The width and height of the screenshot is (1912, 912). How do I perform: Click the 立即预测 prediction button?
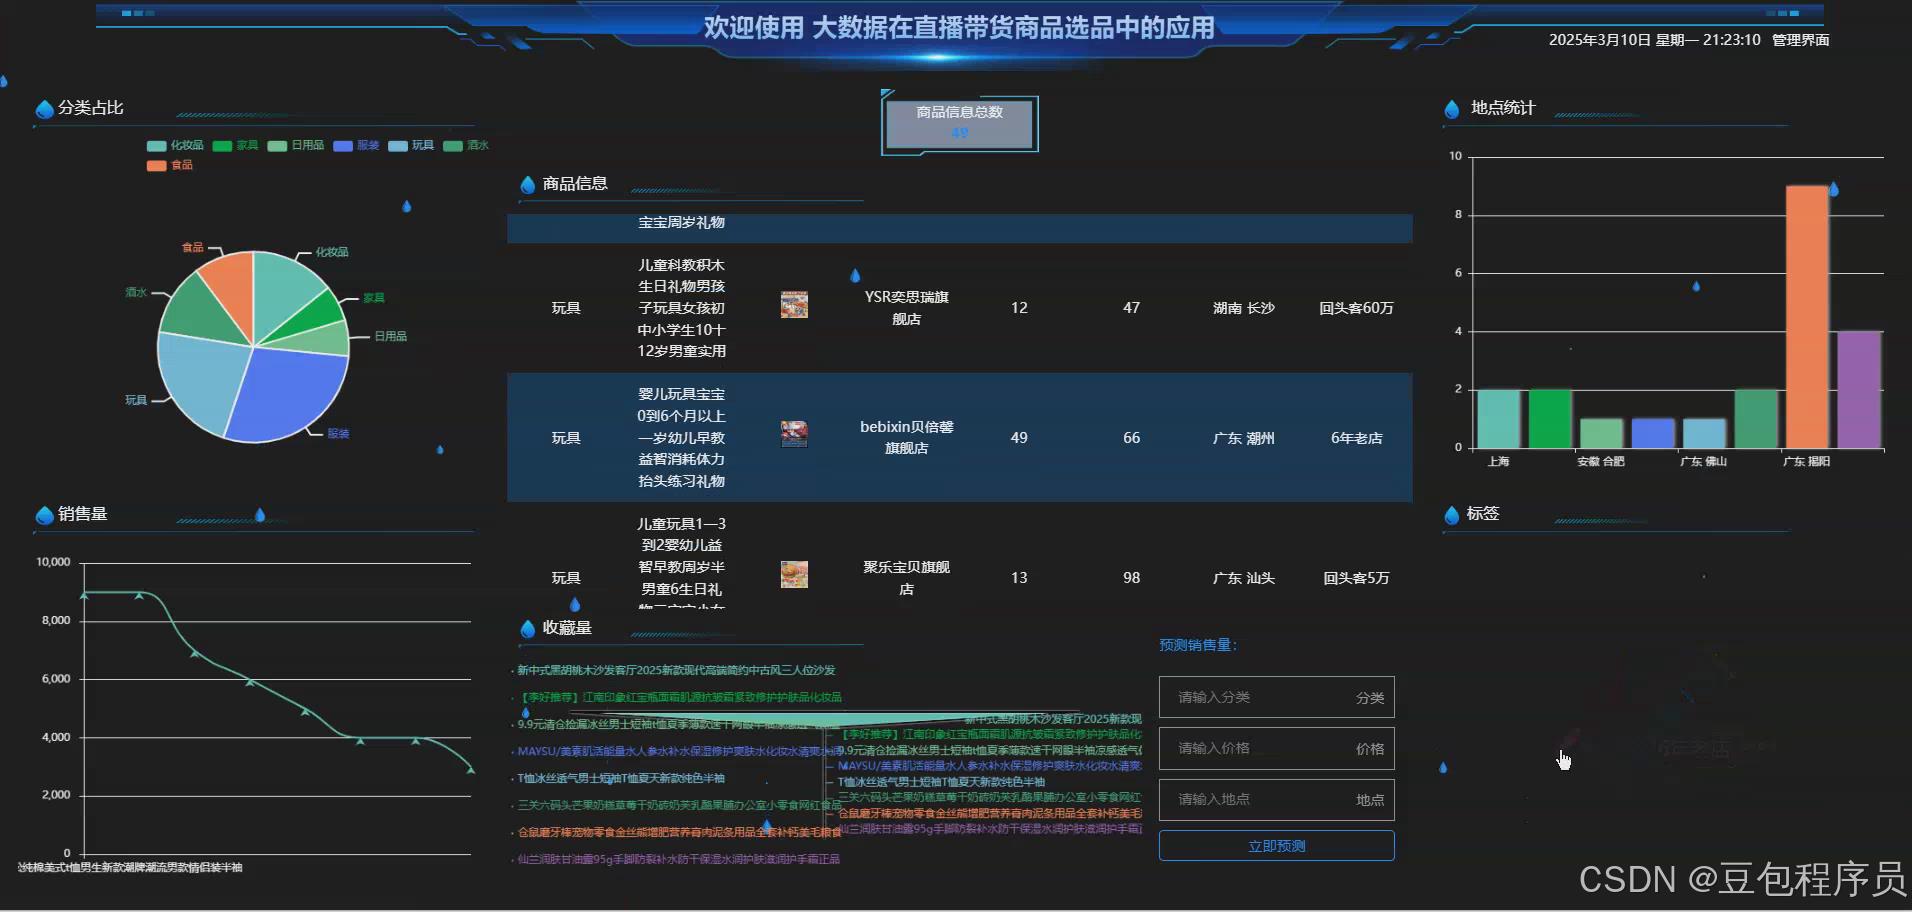coord(1275,845)
